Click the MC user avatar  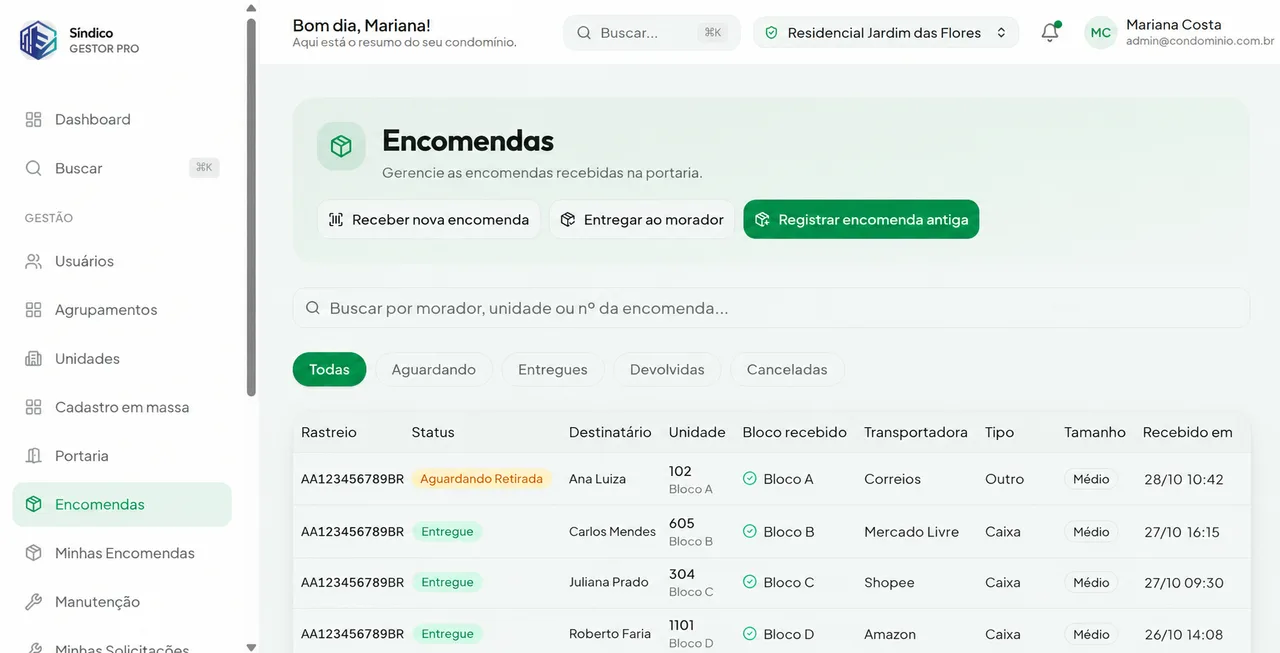[x=1101, y=33]
